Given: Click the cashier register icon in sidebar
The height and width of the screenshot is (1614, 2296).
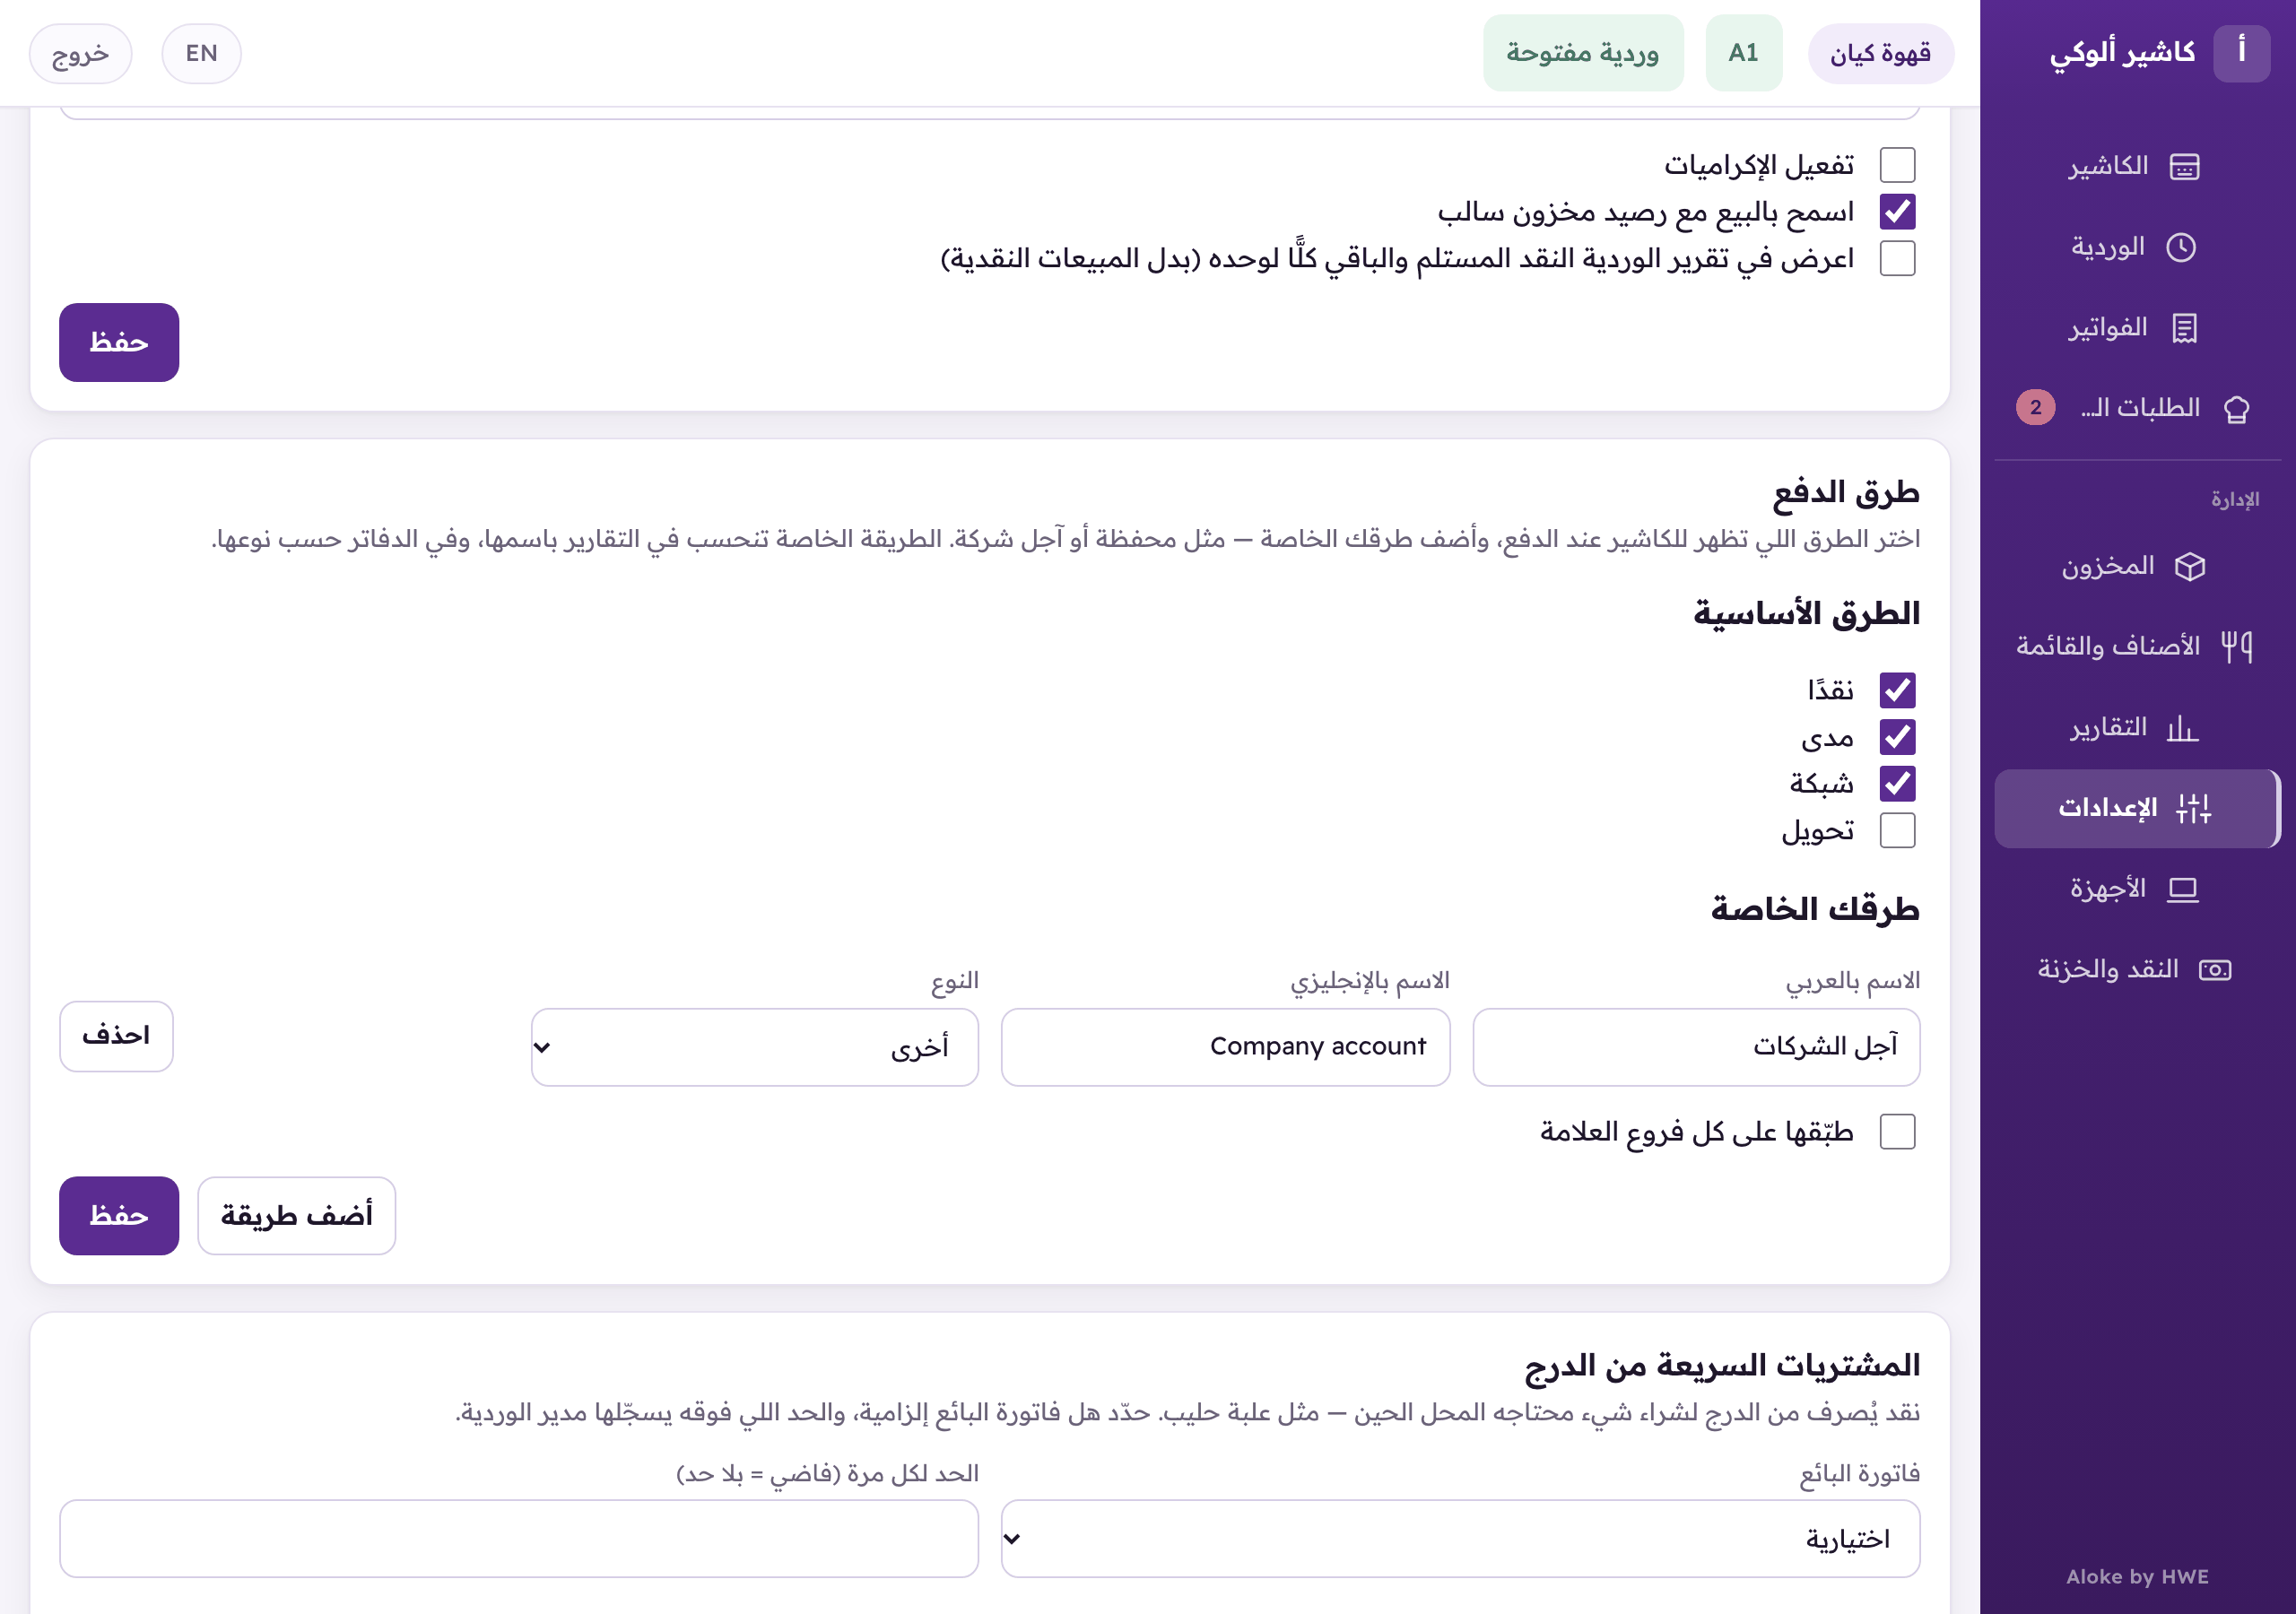Looking at the screenshot, I should (x=2184, y=166).
